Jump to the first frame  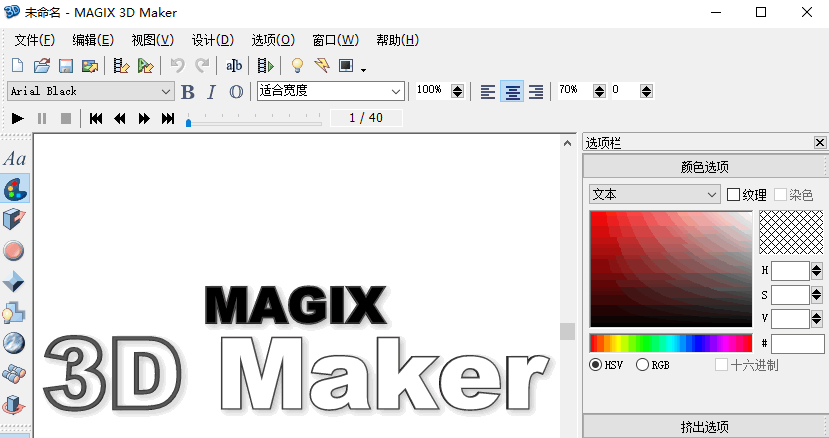96,118
